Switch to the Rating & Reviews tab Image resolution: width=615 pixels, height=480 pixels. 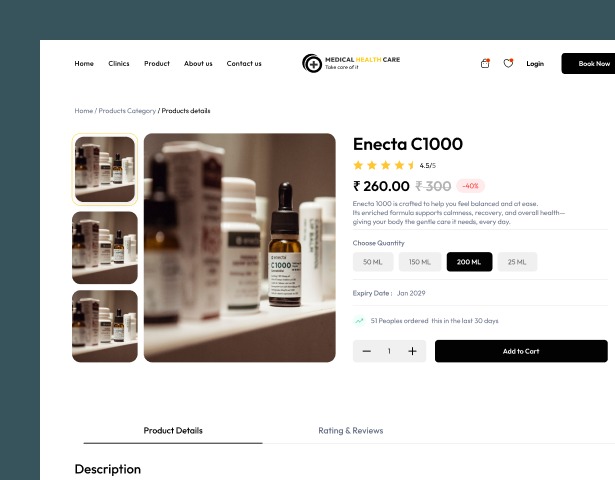pyautogui.click(x=351, y=431)
